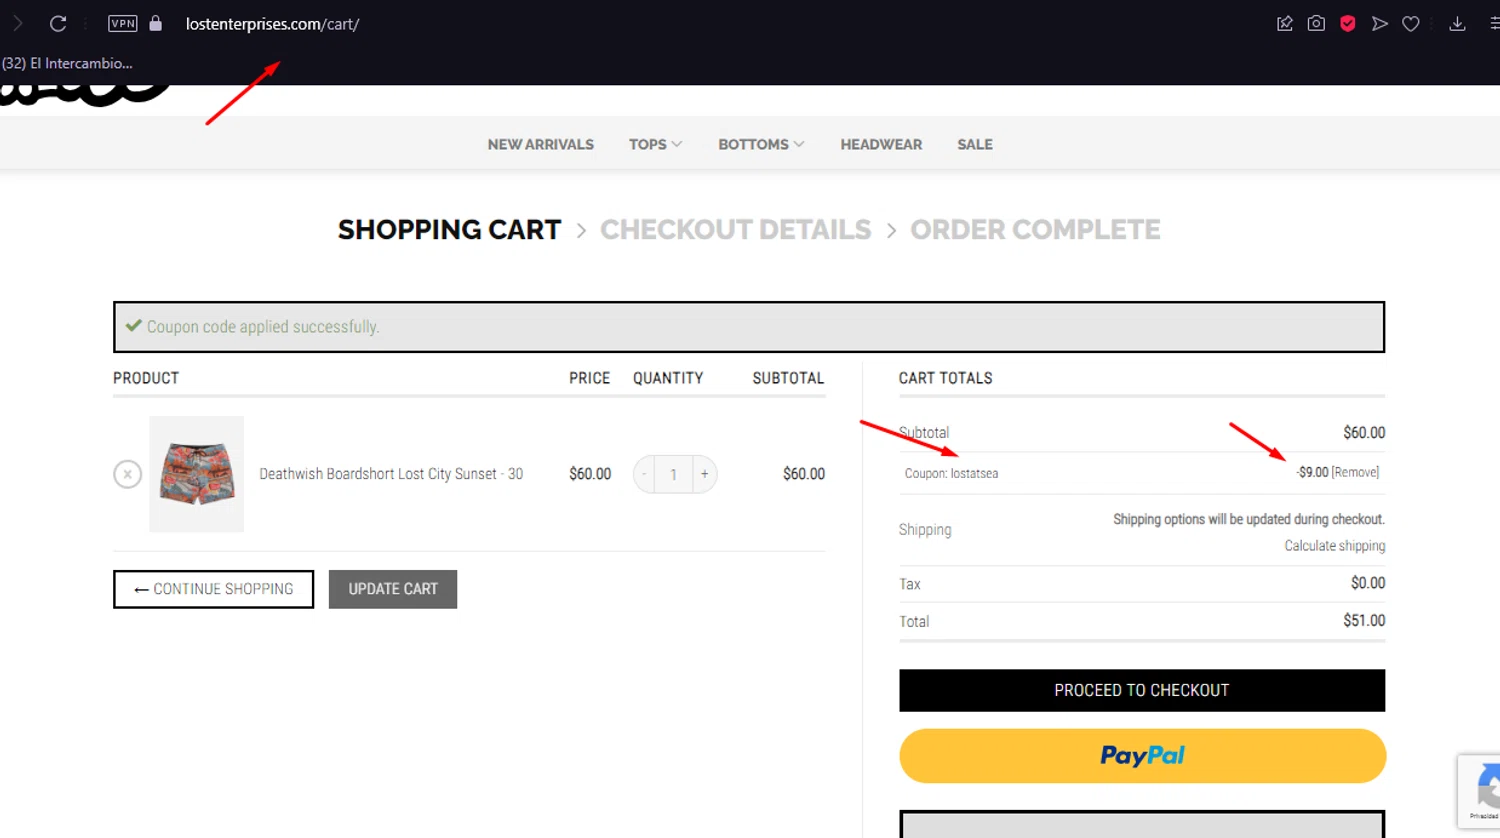Remove the lostatsea coupon
The width and height of the screenshot is (1500, 838).
pos(1356,472)
